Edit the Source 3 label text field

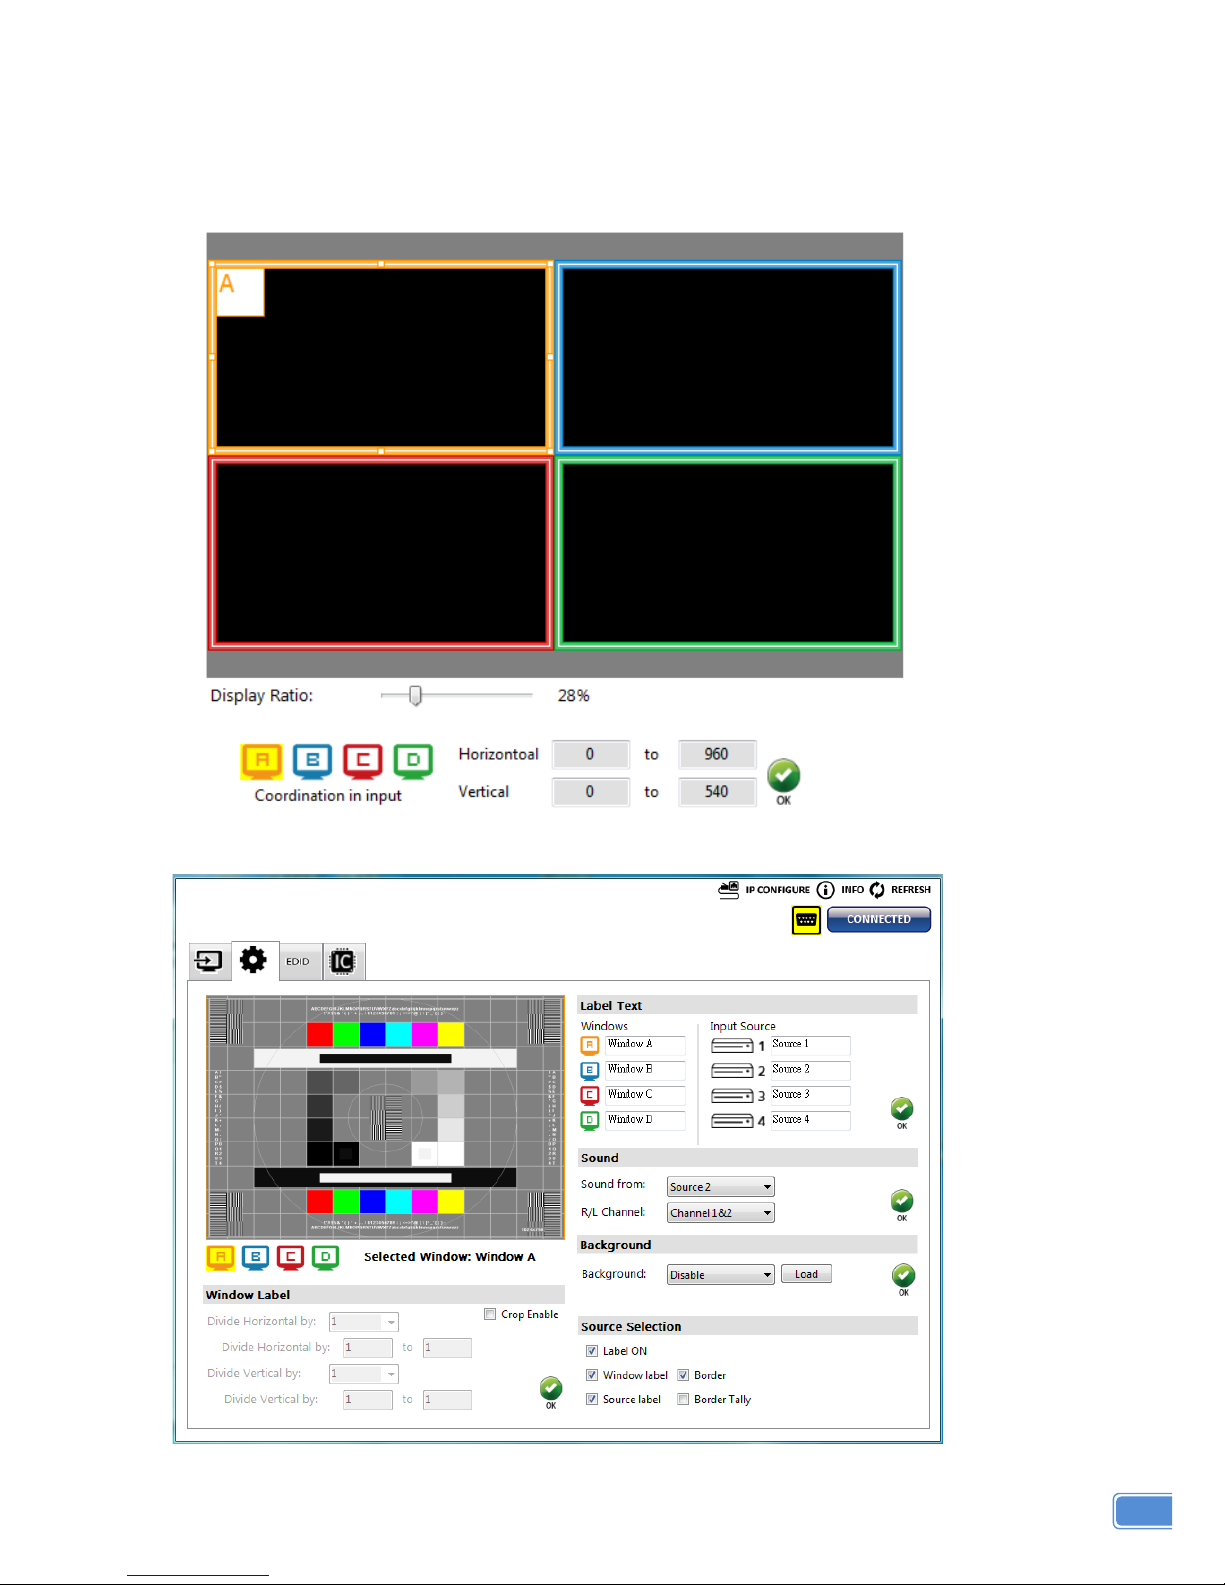(x=809, y=1095)
